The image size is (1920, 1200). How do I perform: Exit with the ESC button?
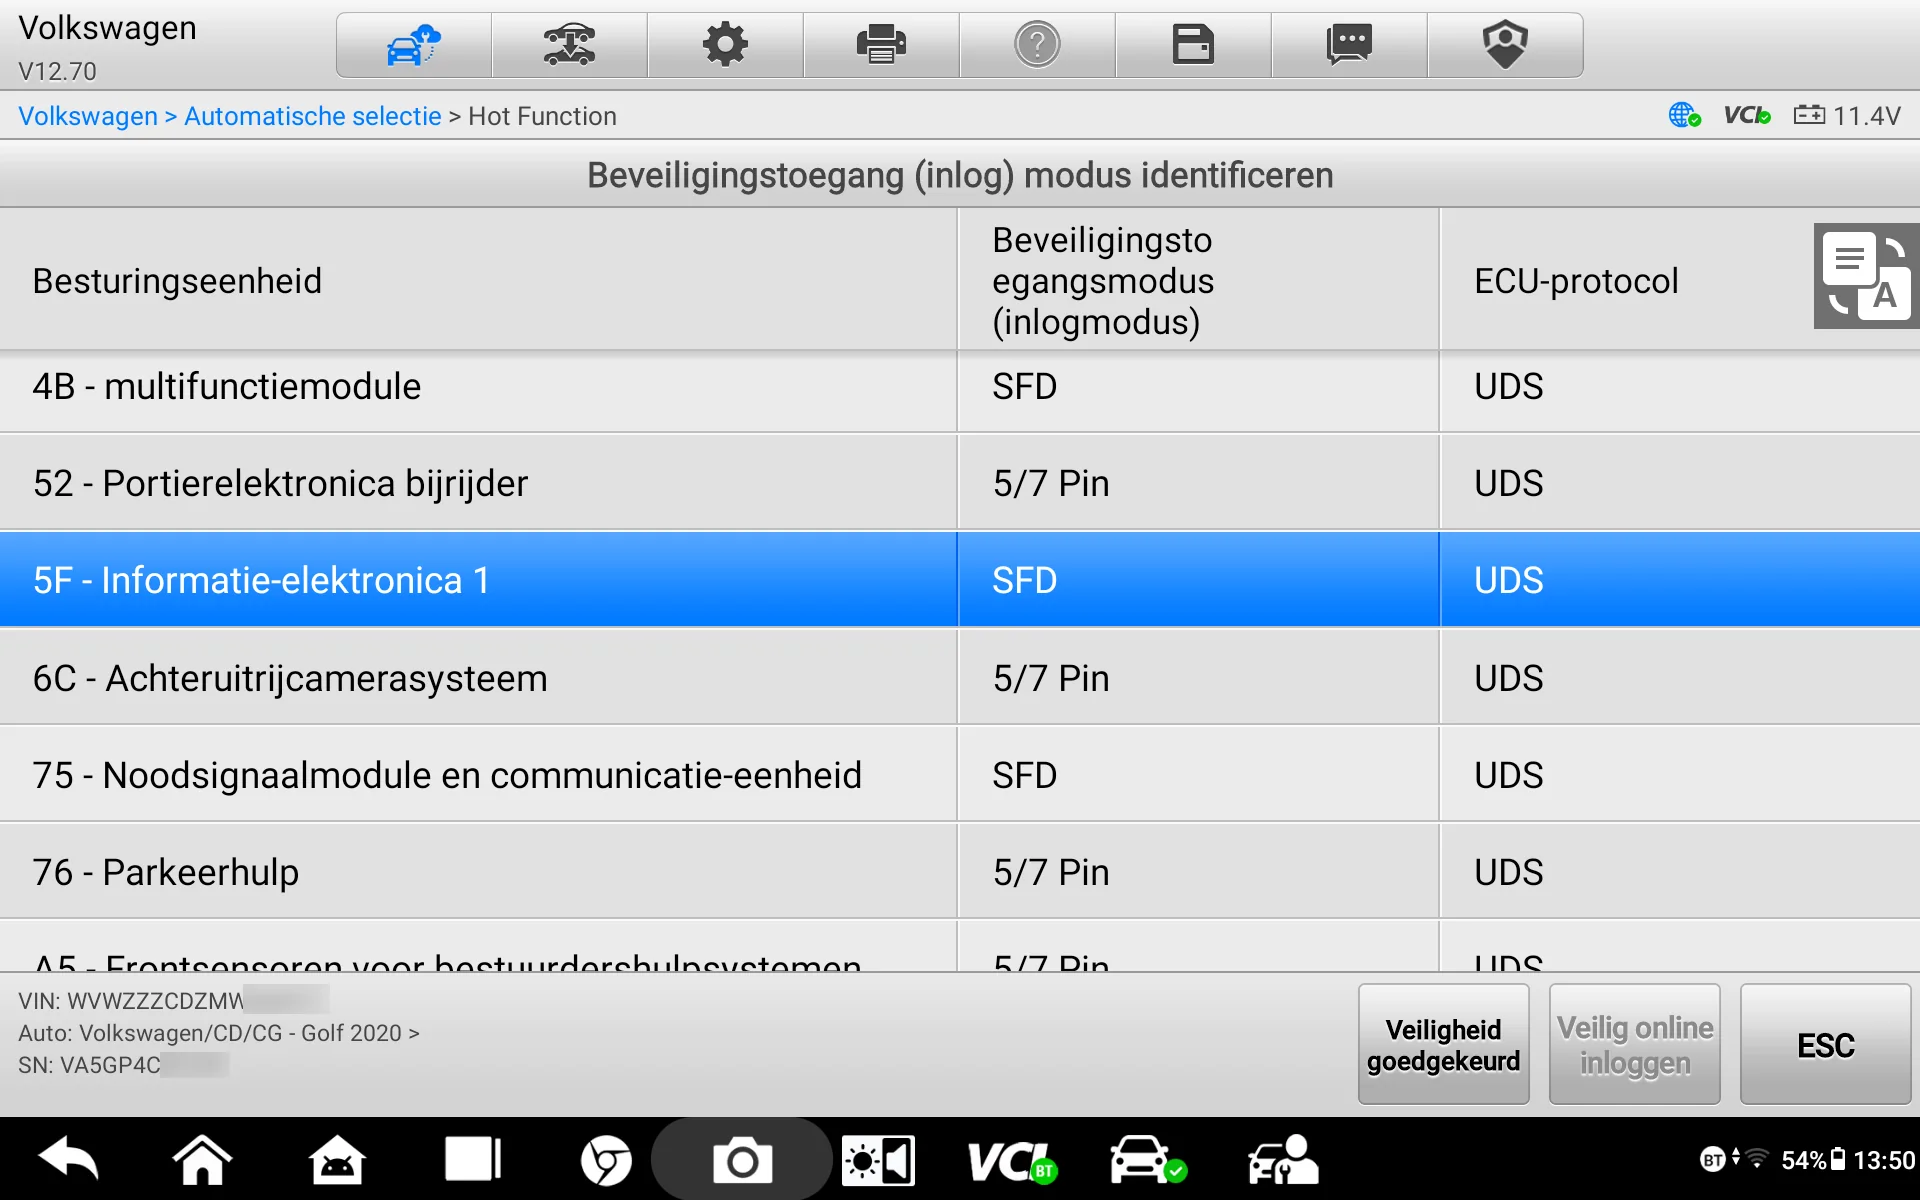point(1826,1044)
